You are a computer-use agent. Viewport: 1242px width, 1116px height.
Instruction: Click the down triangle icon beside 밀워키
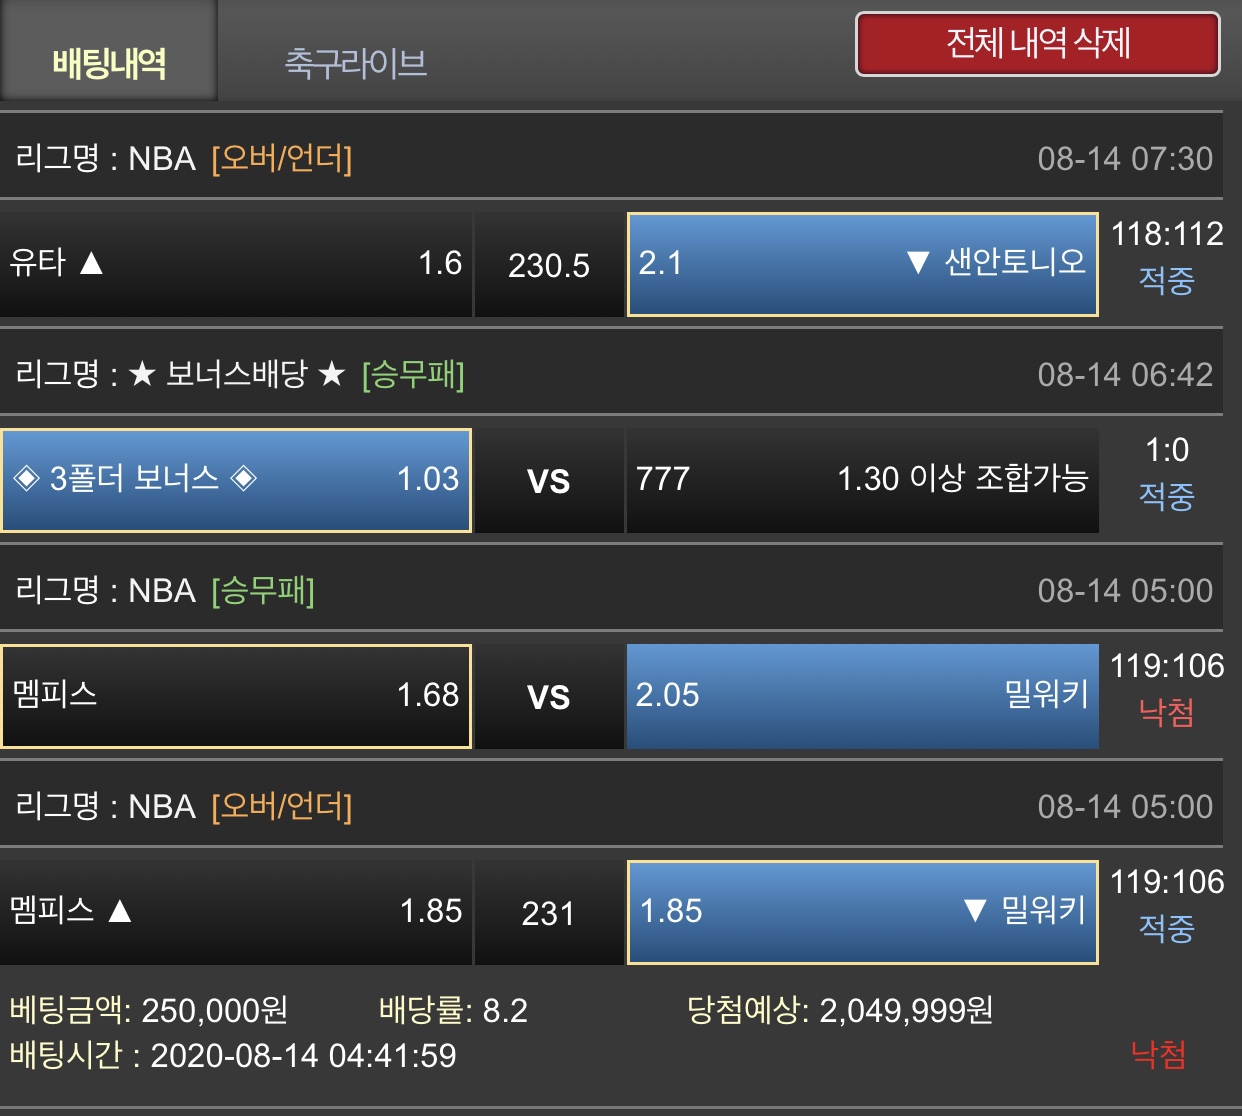tap(975, 911)
